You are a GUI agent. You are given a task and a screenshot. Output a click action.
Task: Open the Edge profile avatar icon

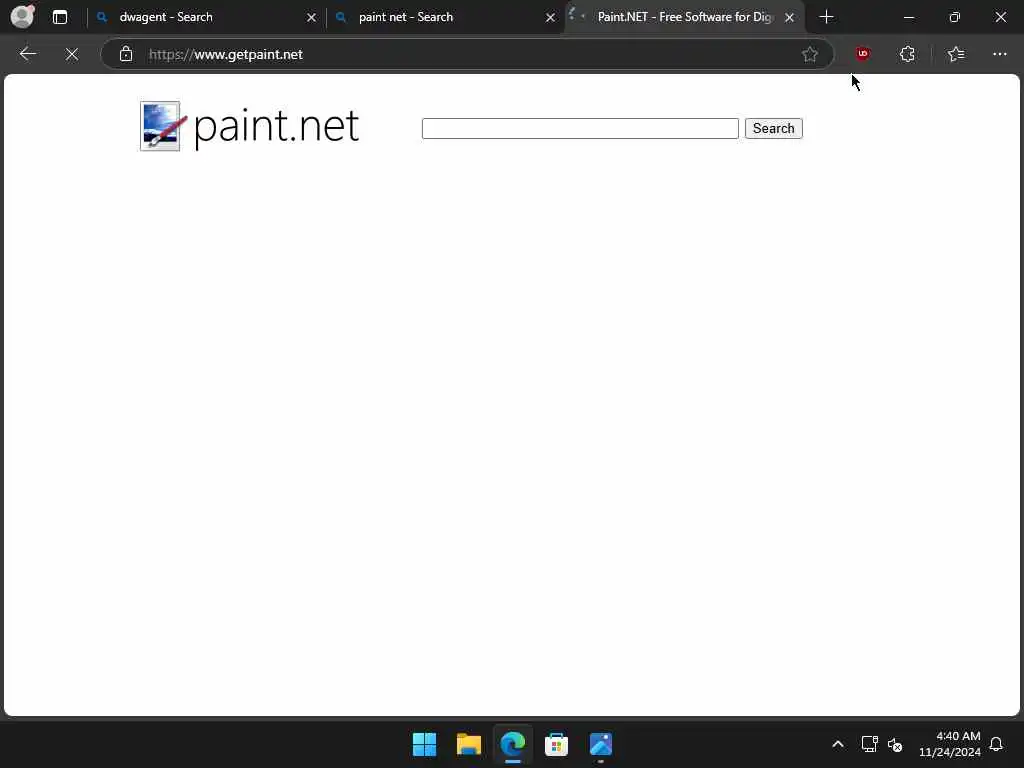(x=23, y=16)
